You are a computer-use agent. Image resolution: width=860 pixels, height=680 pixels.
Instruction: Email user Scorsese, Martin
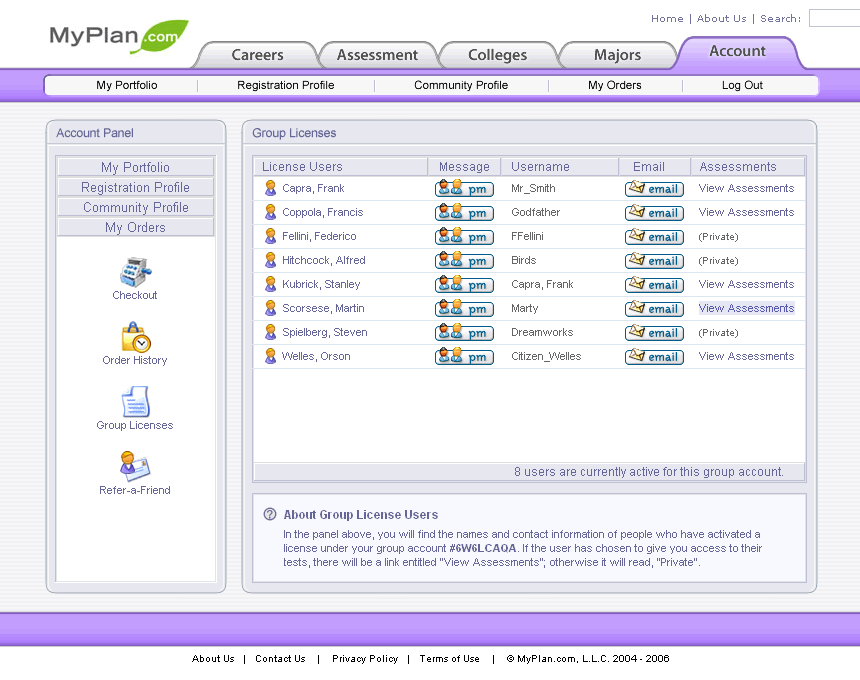pyautogui.click(x=654, y=309)
